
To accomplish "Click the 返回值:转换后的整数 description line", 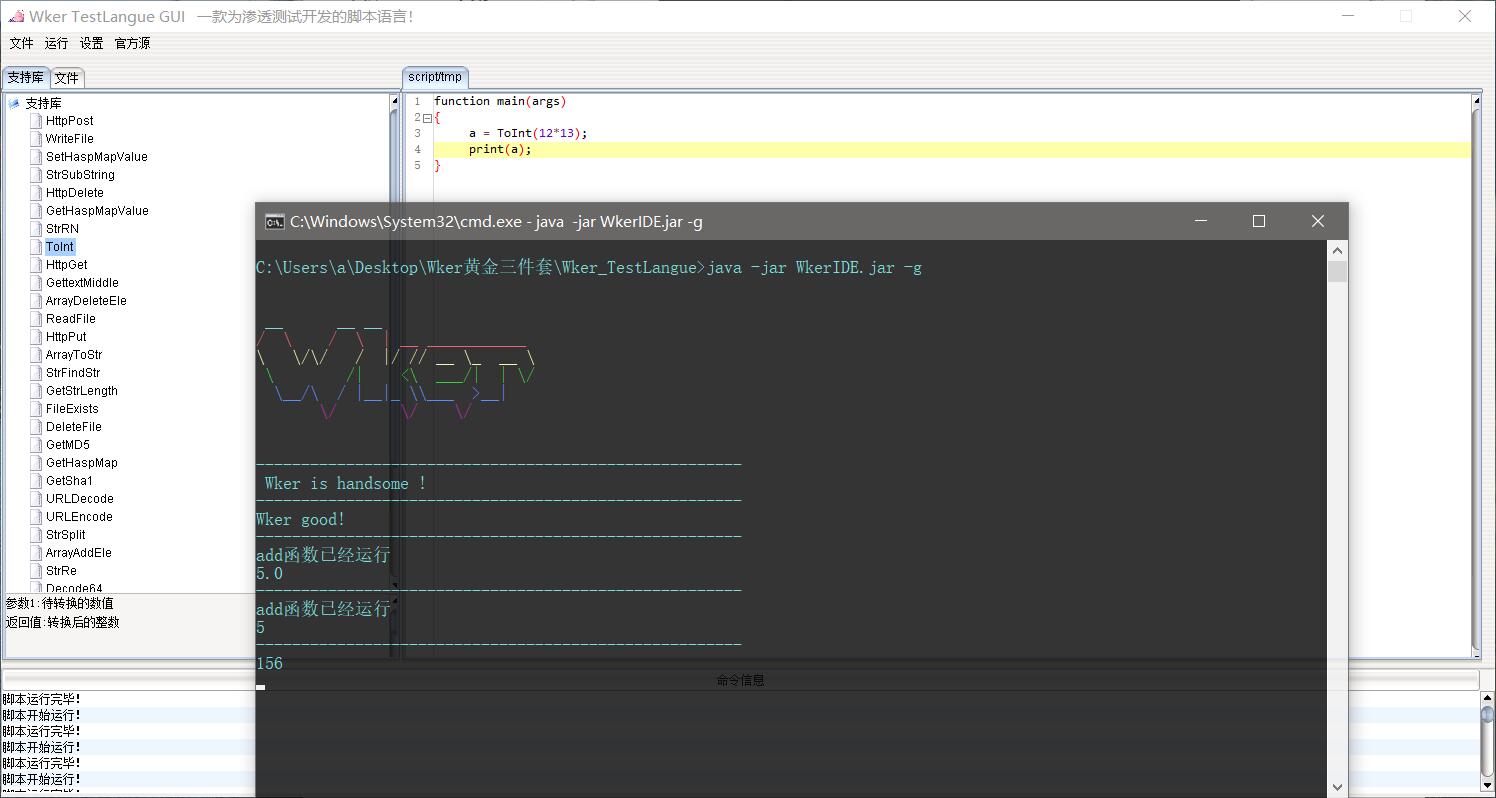I will (x=62, y=622).
